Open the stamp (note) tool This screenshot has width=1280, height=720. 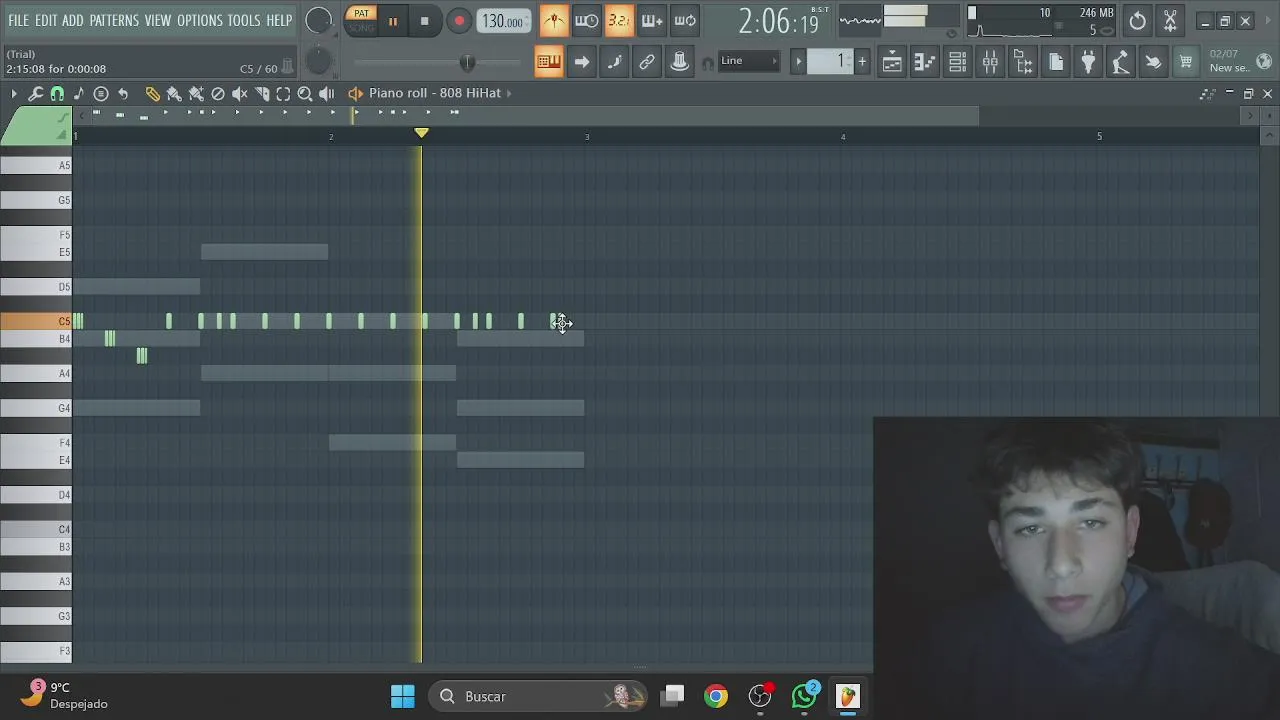click(x=79, y=93)
